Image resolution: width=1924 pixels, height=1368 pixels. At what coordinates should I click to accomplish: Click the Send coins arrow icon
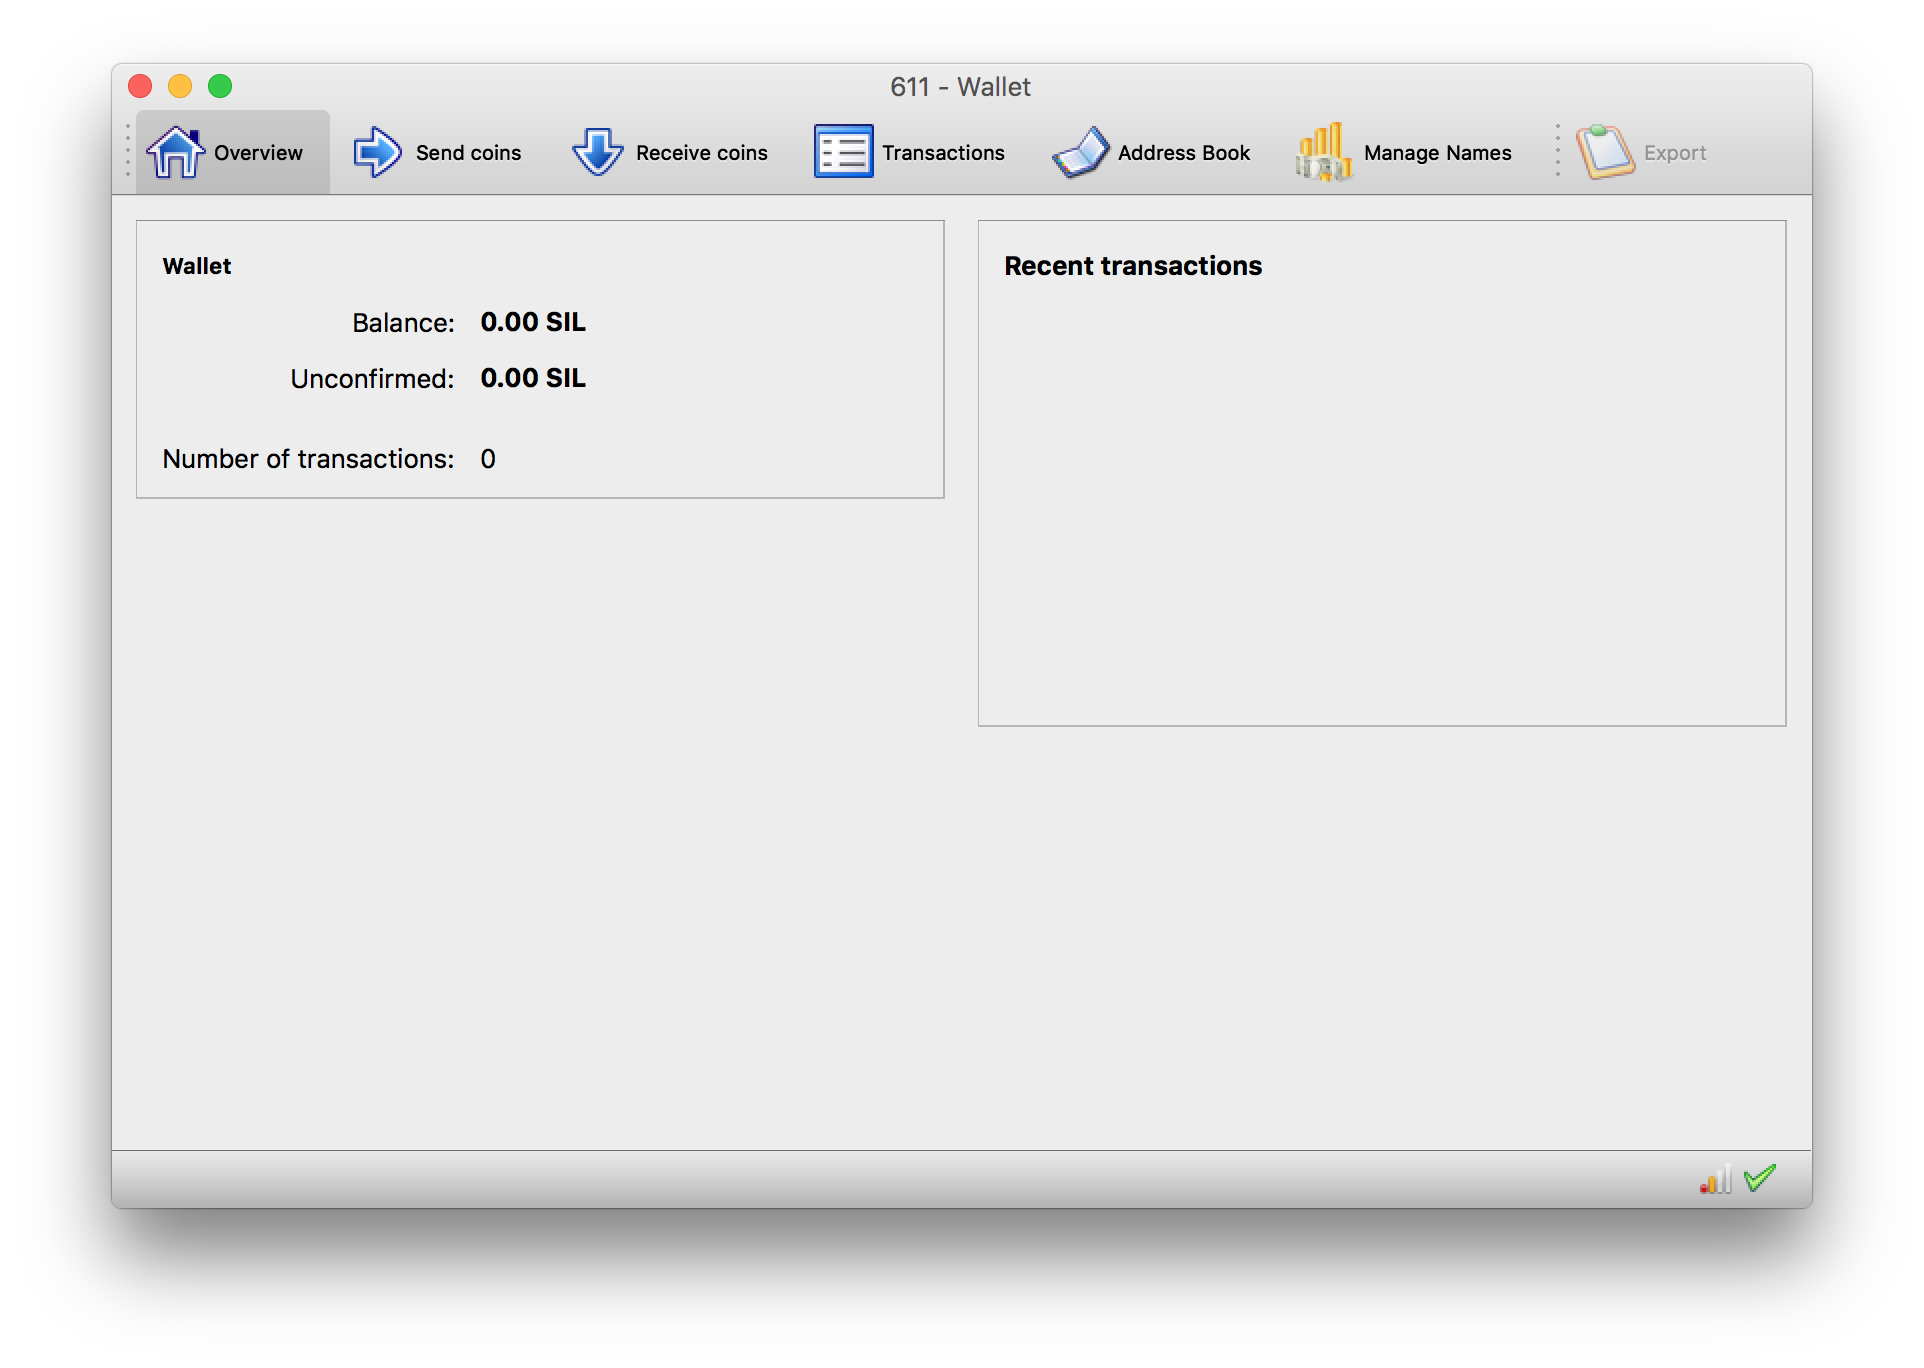pos(377,152)
